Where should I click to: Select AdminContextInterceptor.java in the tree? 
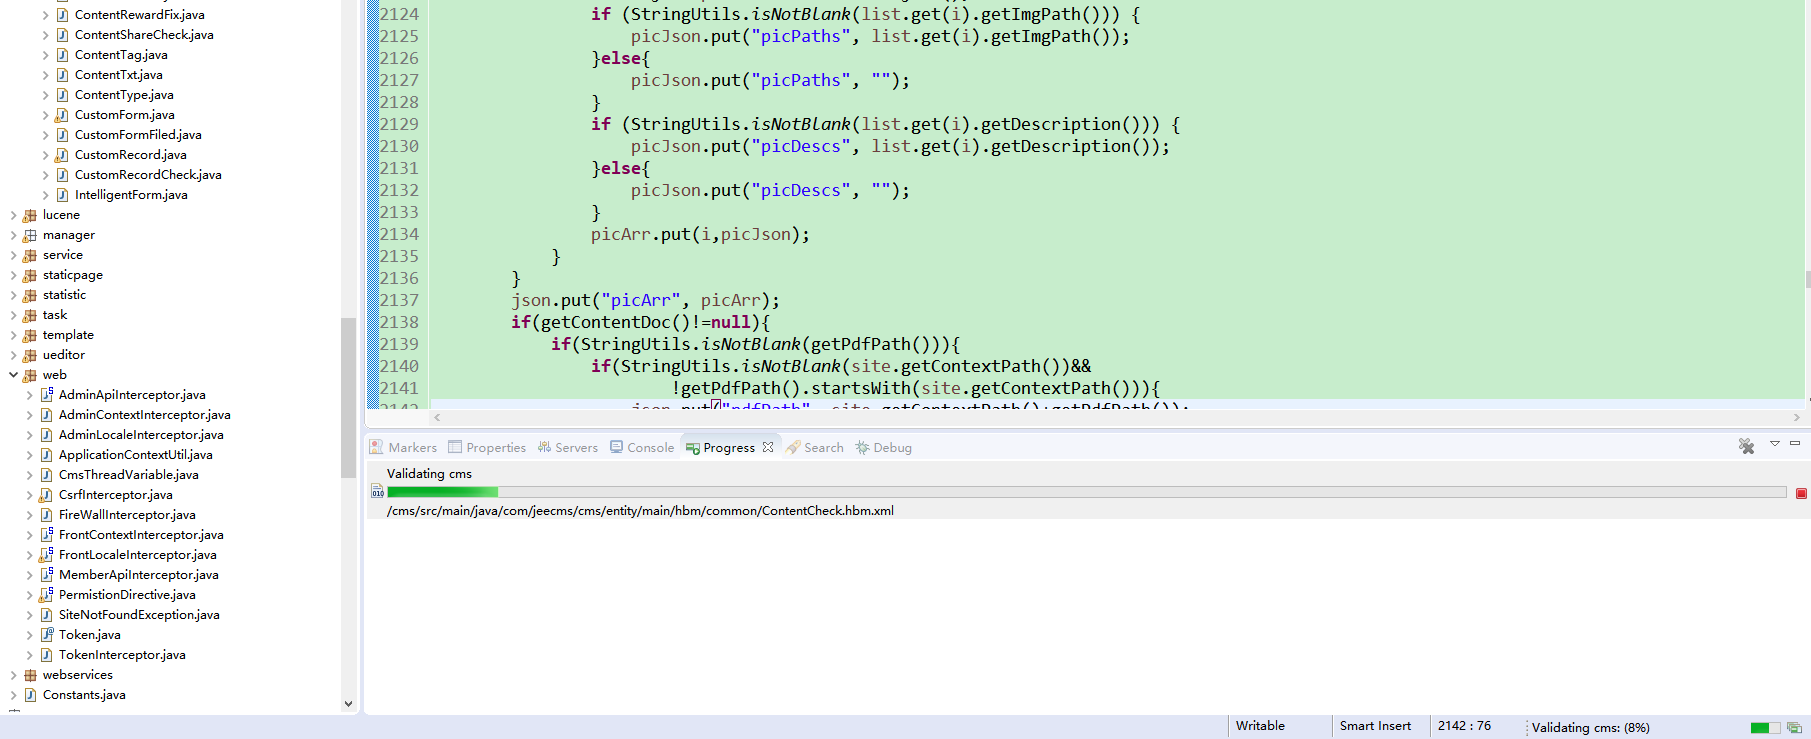(x=144, y=415)
